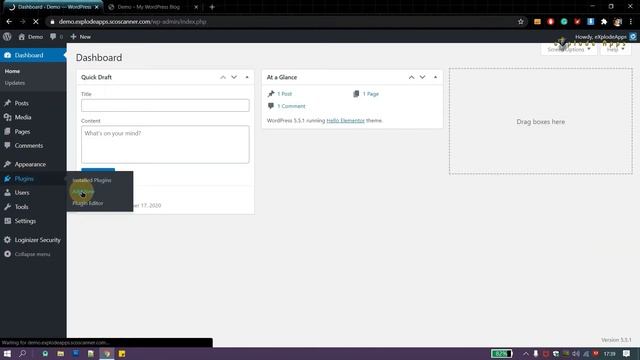Screen dimensions: 640x360
Task: Move At a Glance box down
Action: (x=422, y=77)
